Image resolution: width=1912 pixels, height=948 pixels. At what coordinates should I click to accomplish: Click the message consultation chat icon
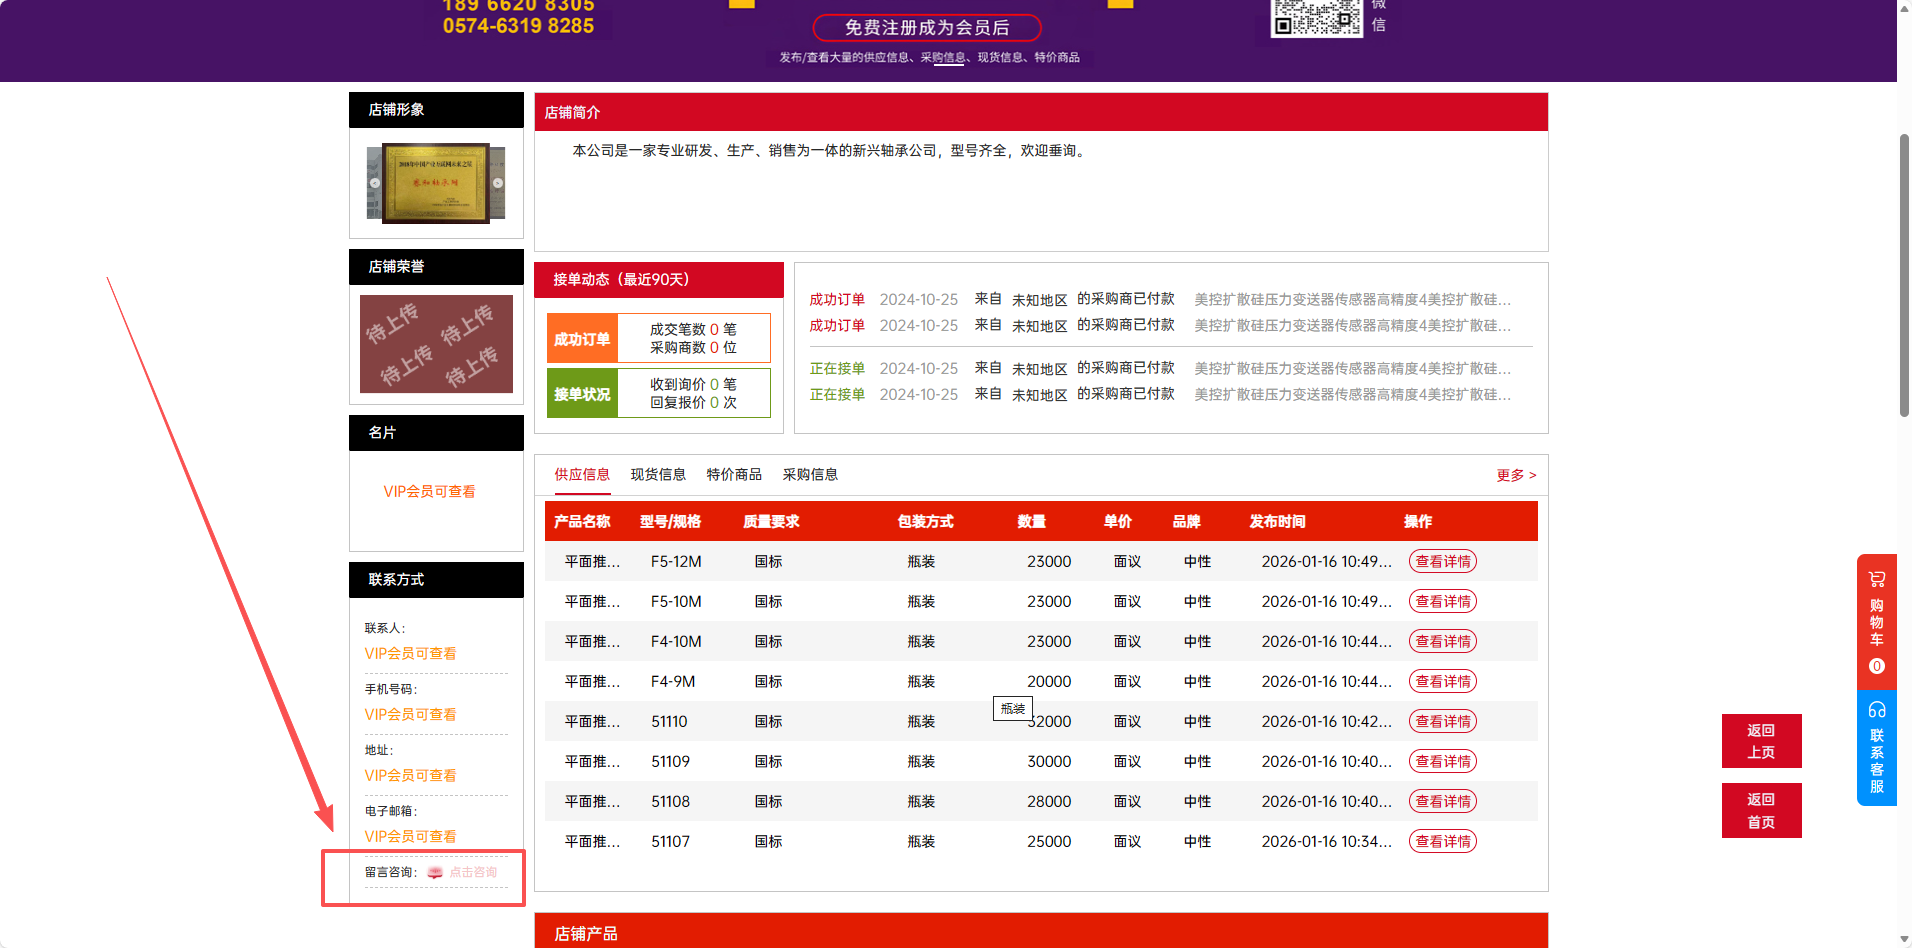tap(435, 873)
